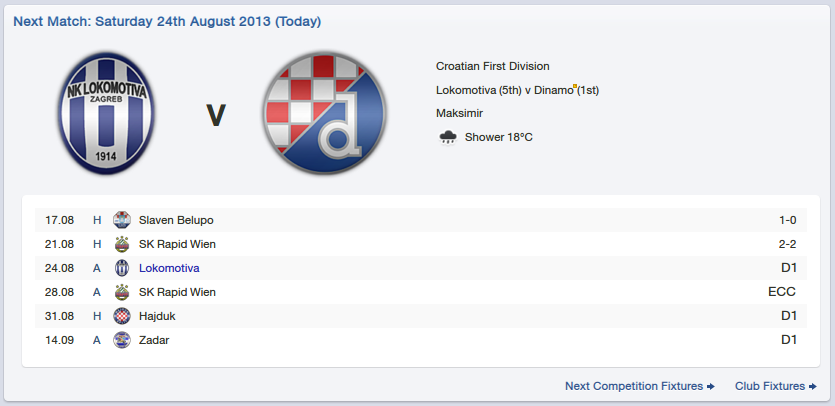
Task: Click the 24.08 fixture date
Action: [59, 268]
